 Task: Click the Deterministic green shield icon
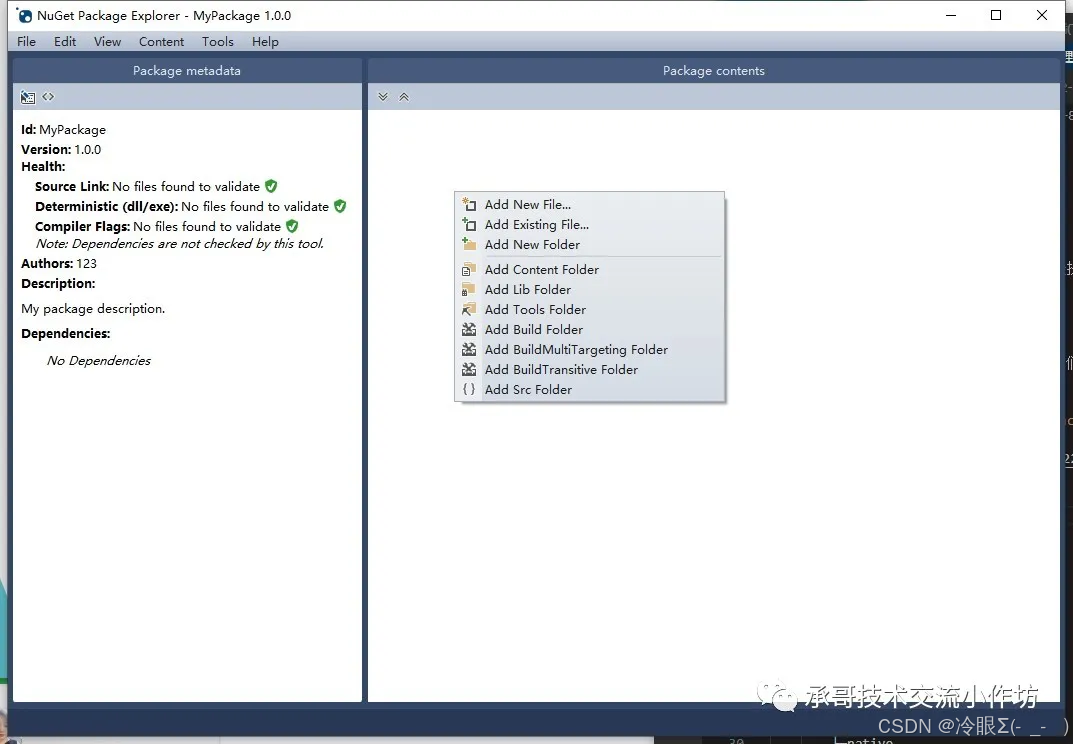pyautogui.click(x=340, y=206)
